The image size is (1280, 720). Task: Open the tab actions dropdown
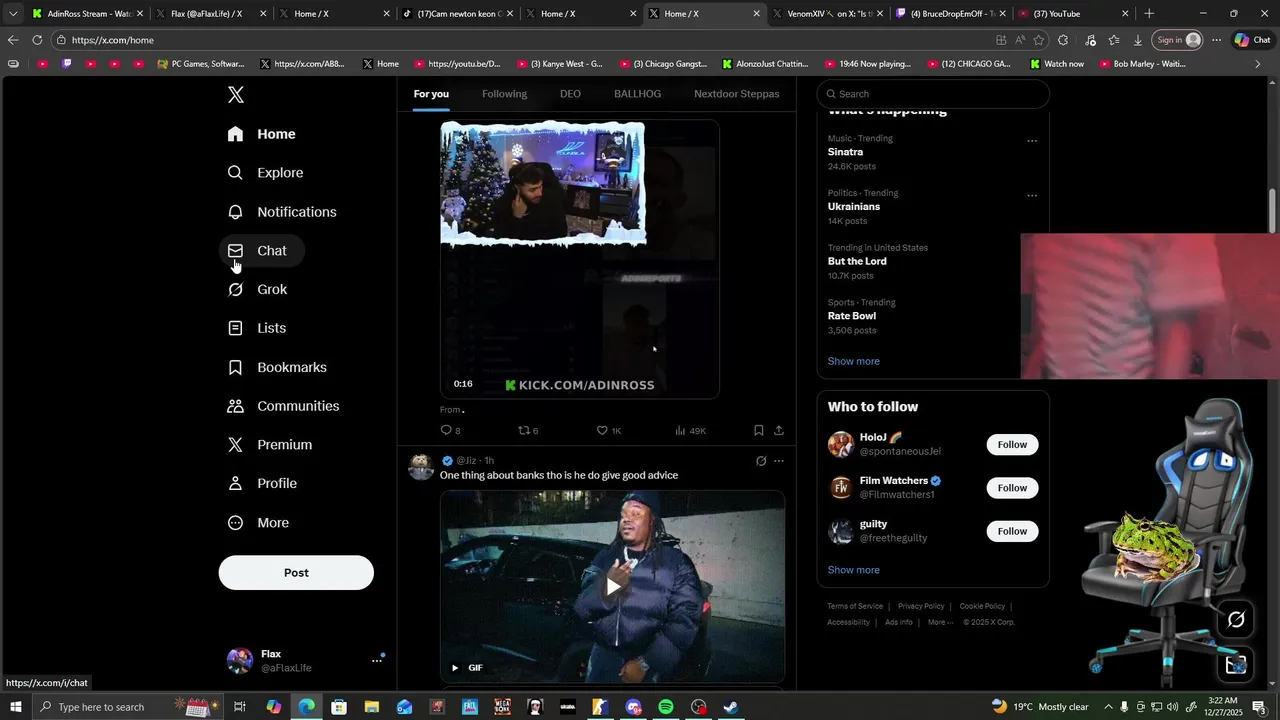coord(12,14)
